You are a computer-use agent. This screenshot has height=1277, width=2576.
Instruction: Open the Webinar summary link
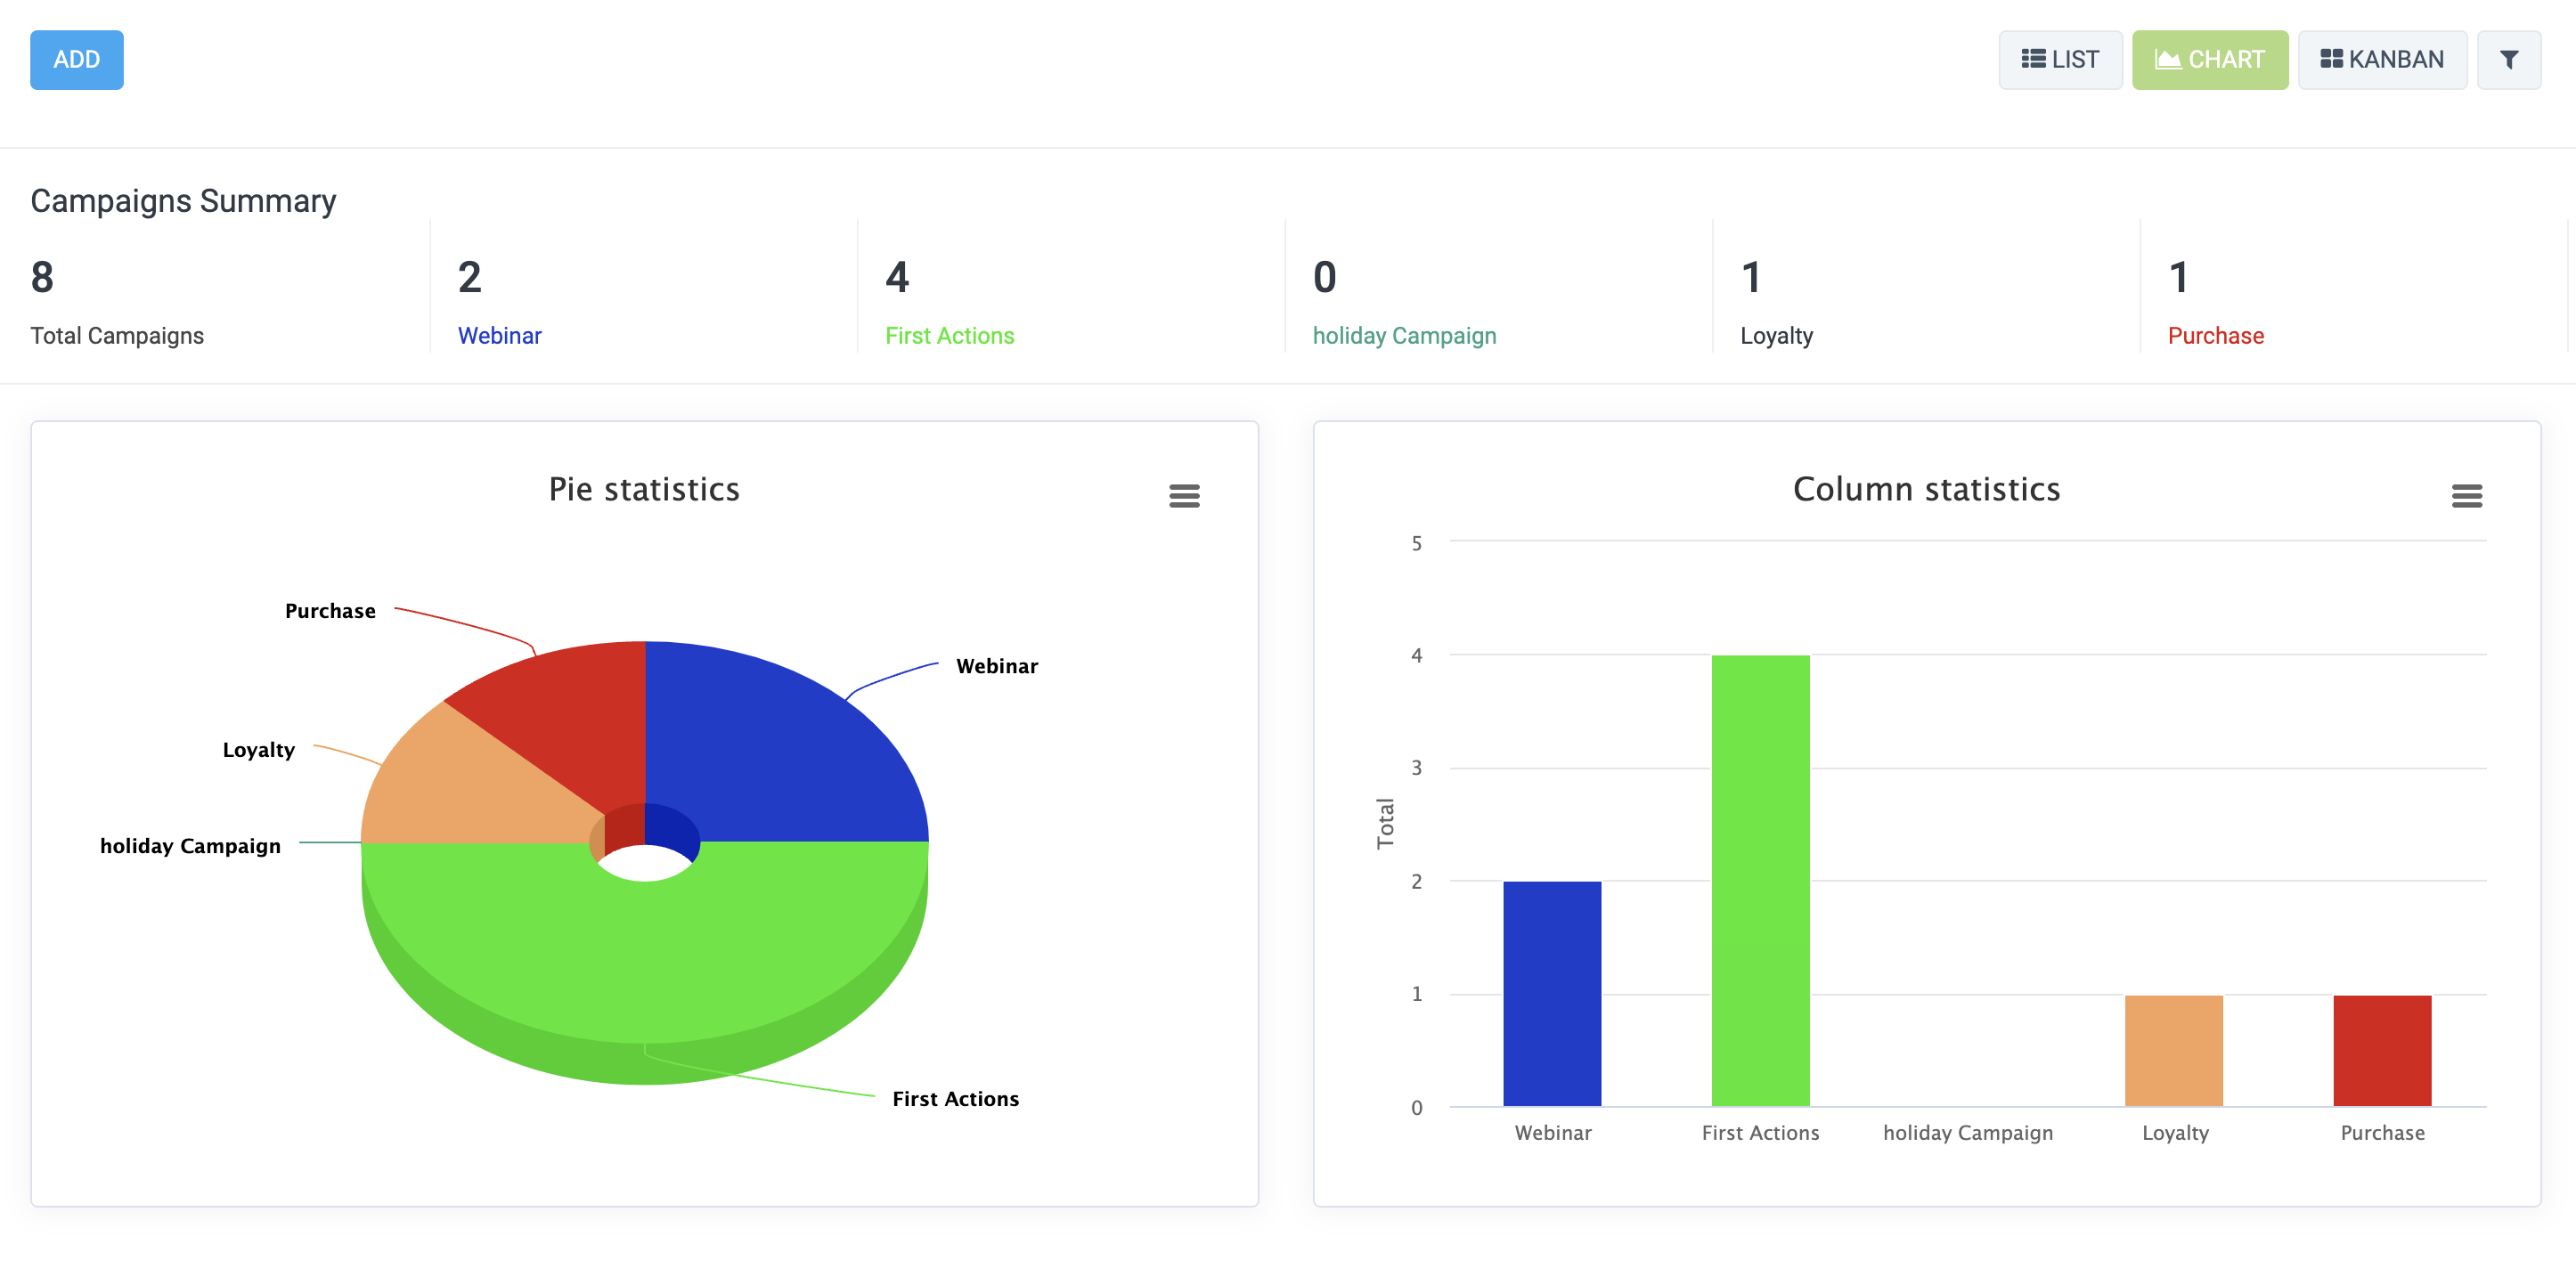499,336
